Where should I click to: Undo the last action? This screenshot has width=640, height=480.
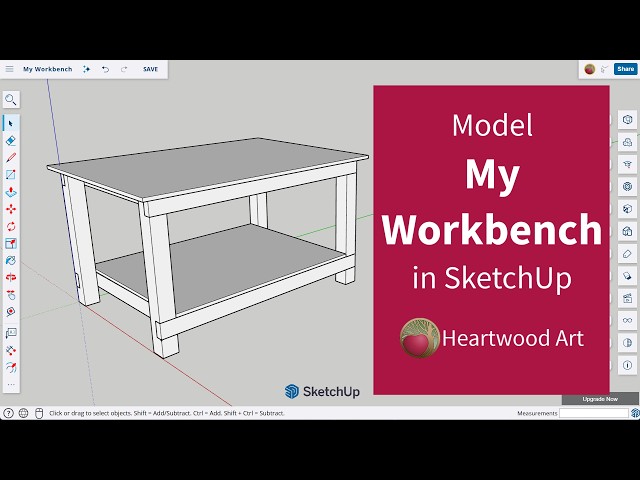click(x=105, y=69)
